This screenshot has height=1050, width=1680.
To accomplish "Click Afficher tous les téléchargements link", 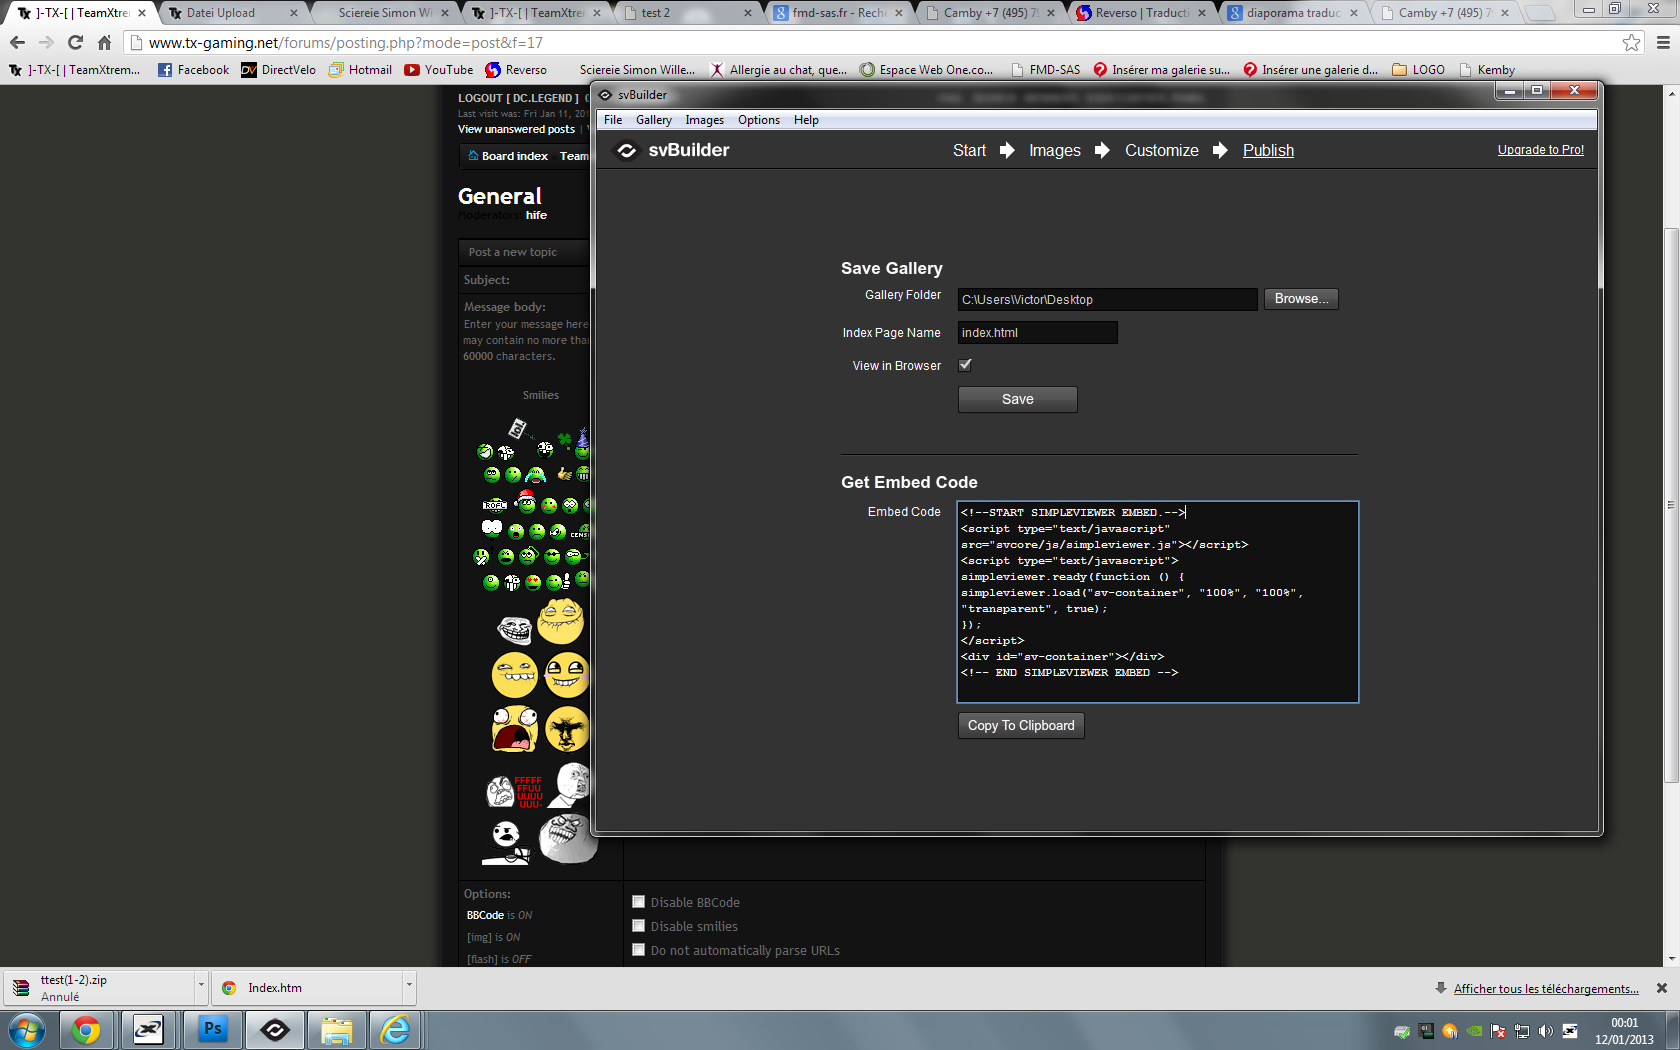I will pyautogui.click(x=1546, y=988).
